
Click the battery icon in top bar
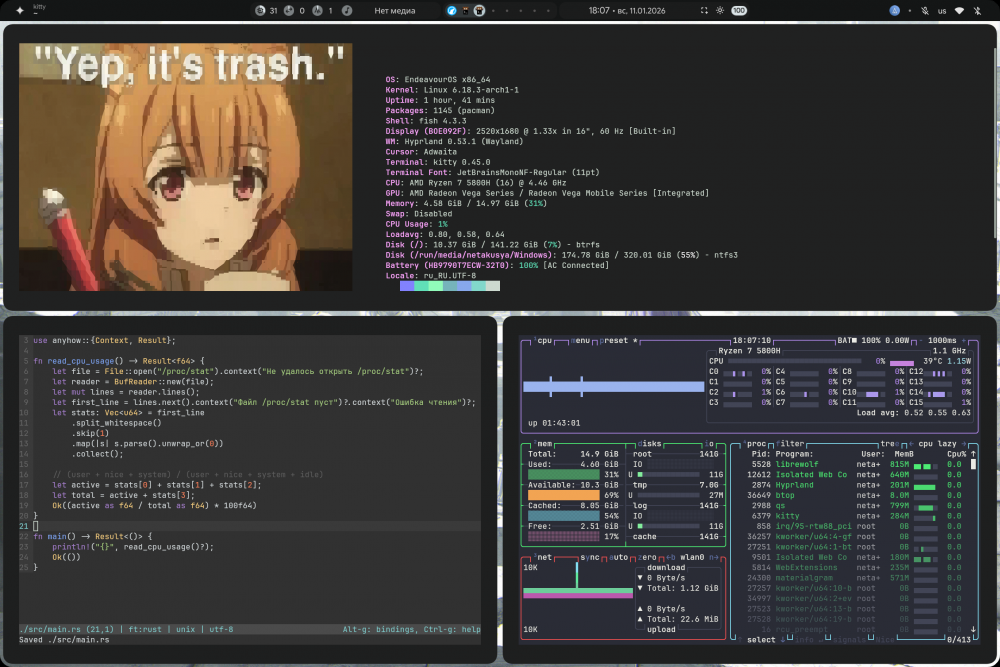tap(739, 10)
